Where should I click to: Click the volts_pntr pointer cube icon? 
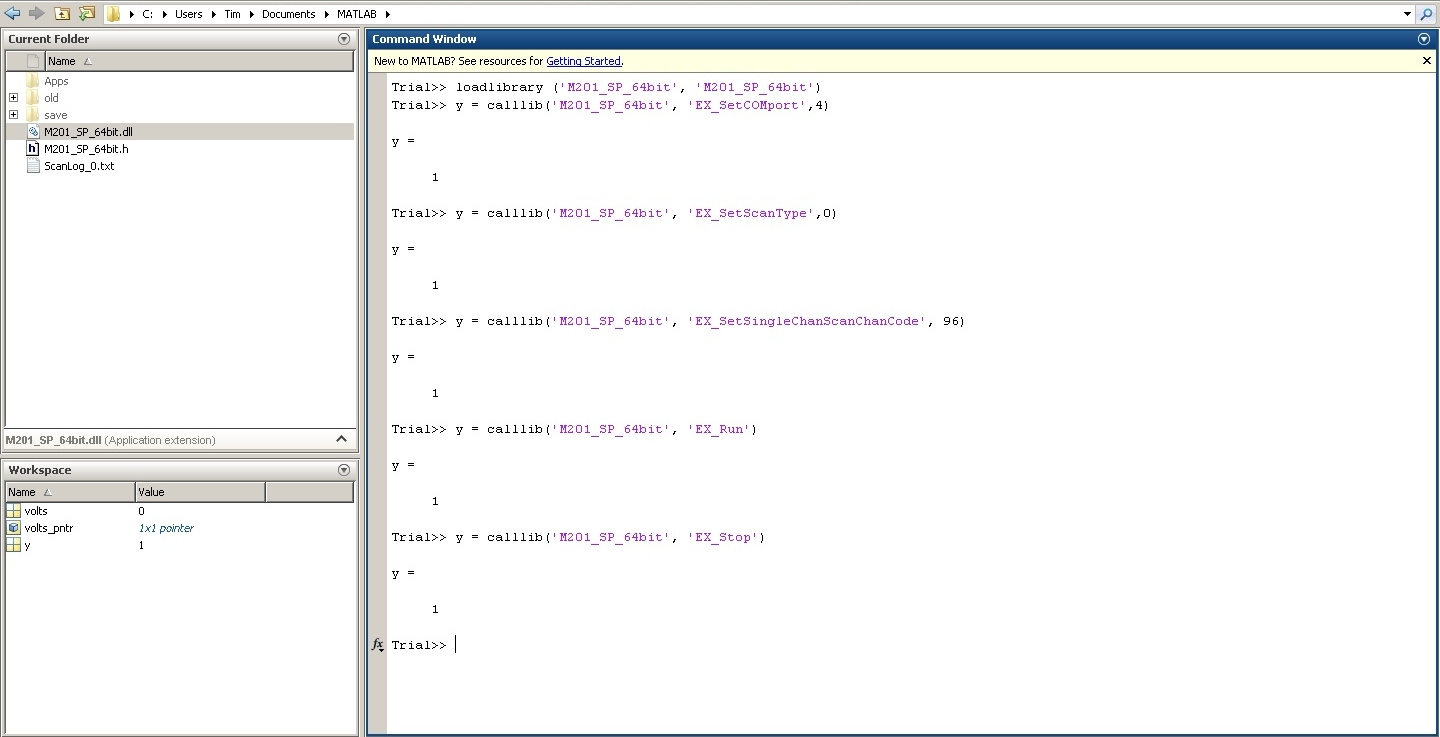(x=13, y=528)
